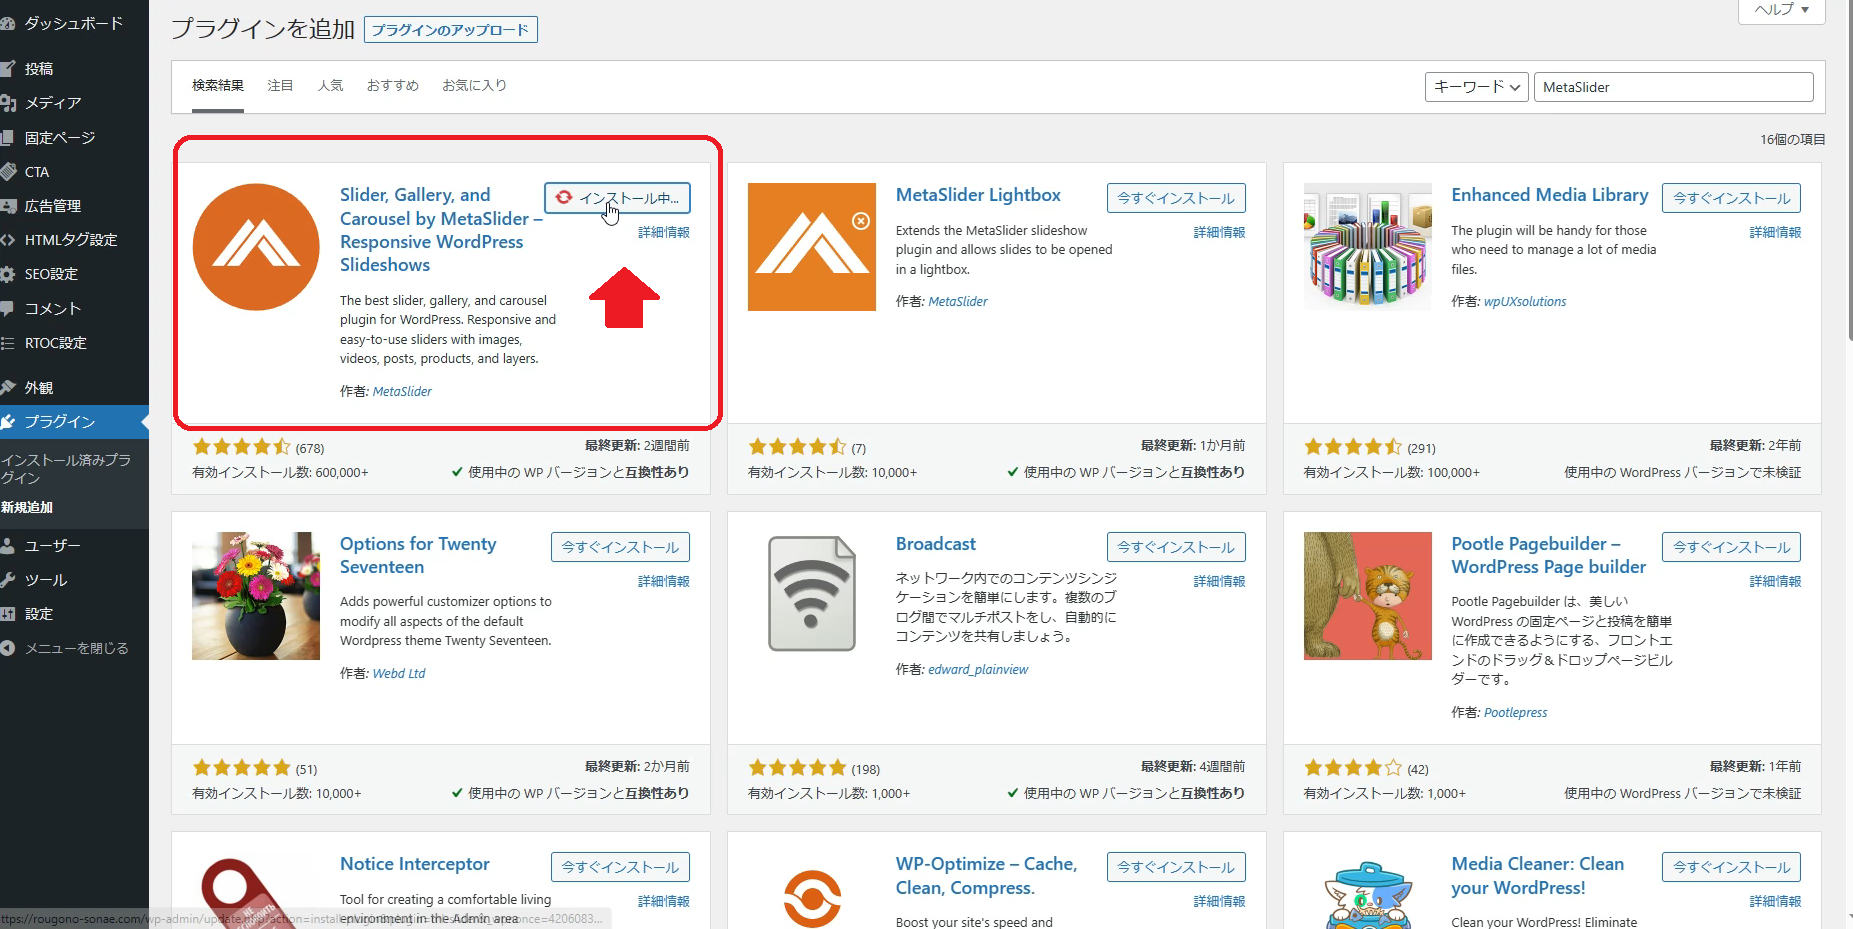Click the メディア media icon
1853x929 pixels.
coord(7,103)
